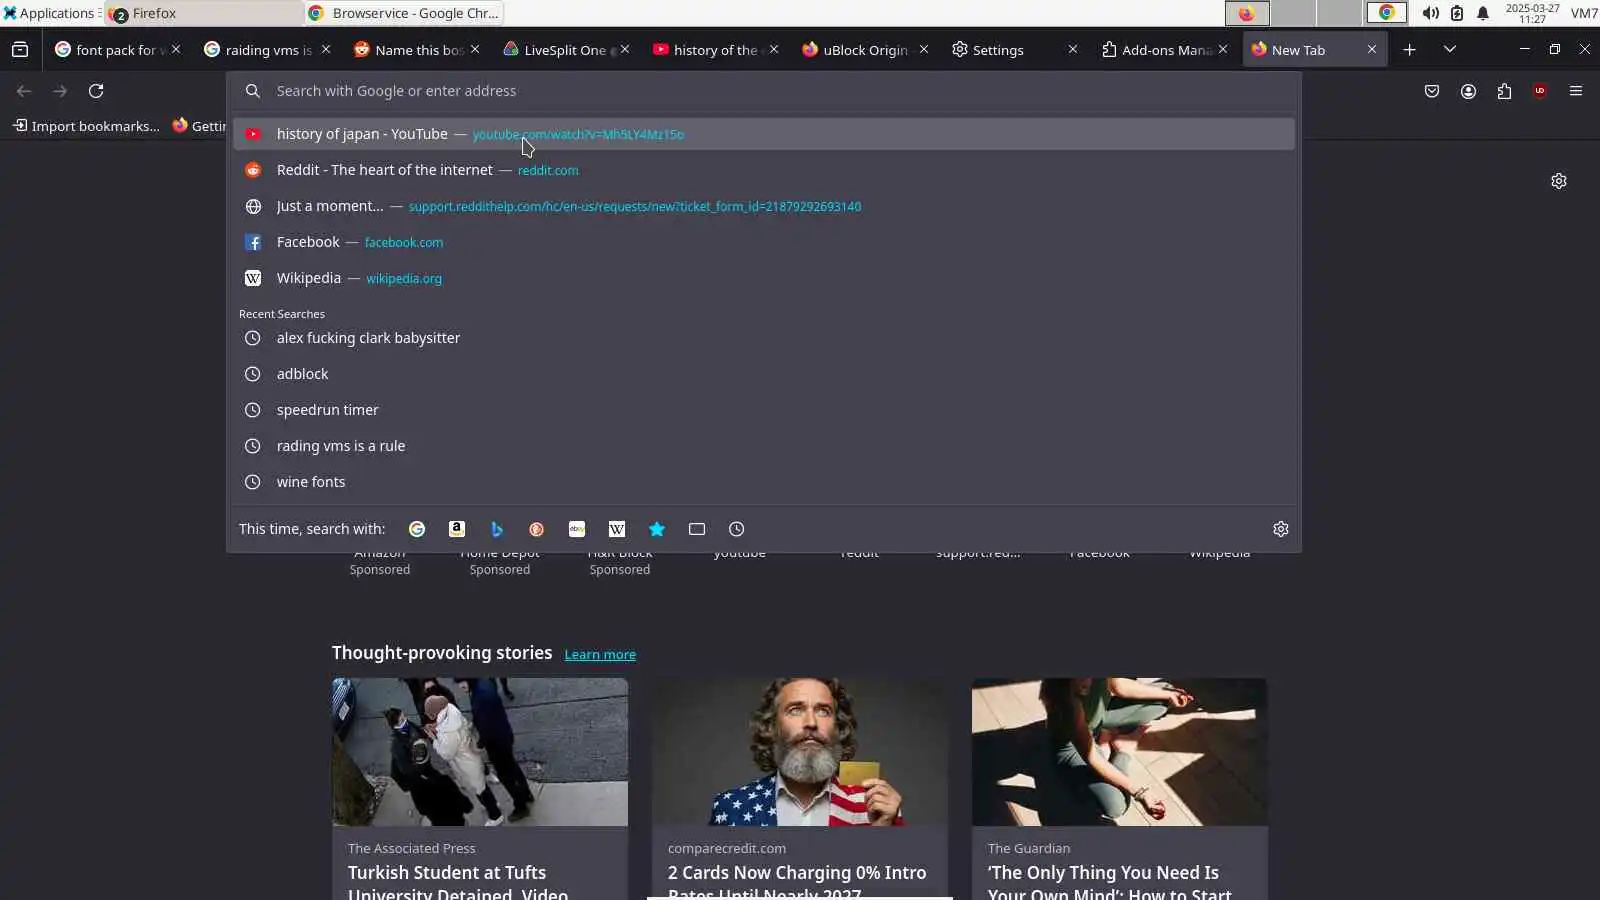Open '2 Cards Now Charging 0% Intro' headline
The height and width of the screenshot is (900, 1600).
797,882
